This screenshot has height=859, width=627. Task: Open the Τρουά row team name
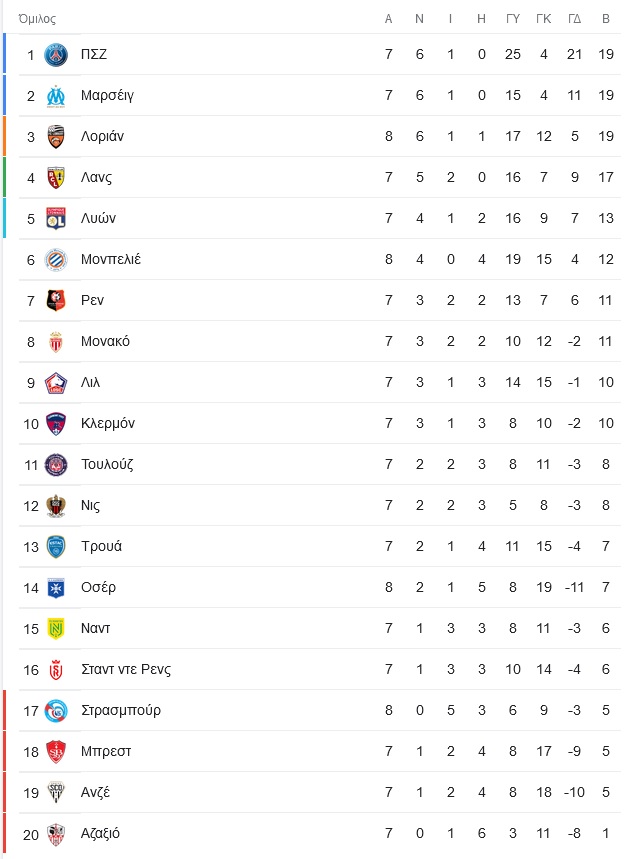click(101, 547)
